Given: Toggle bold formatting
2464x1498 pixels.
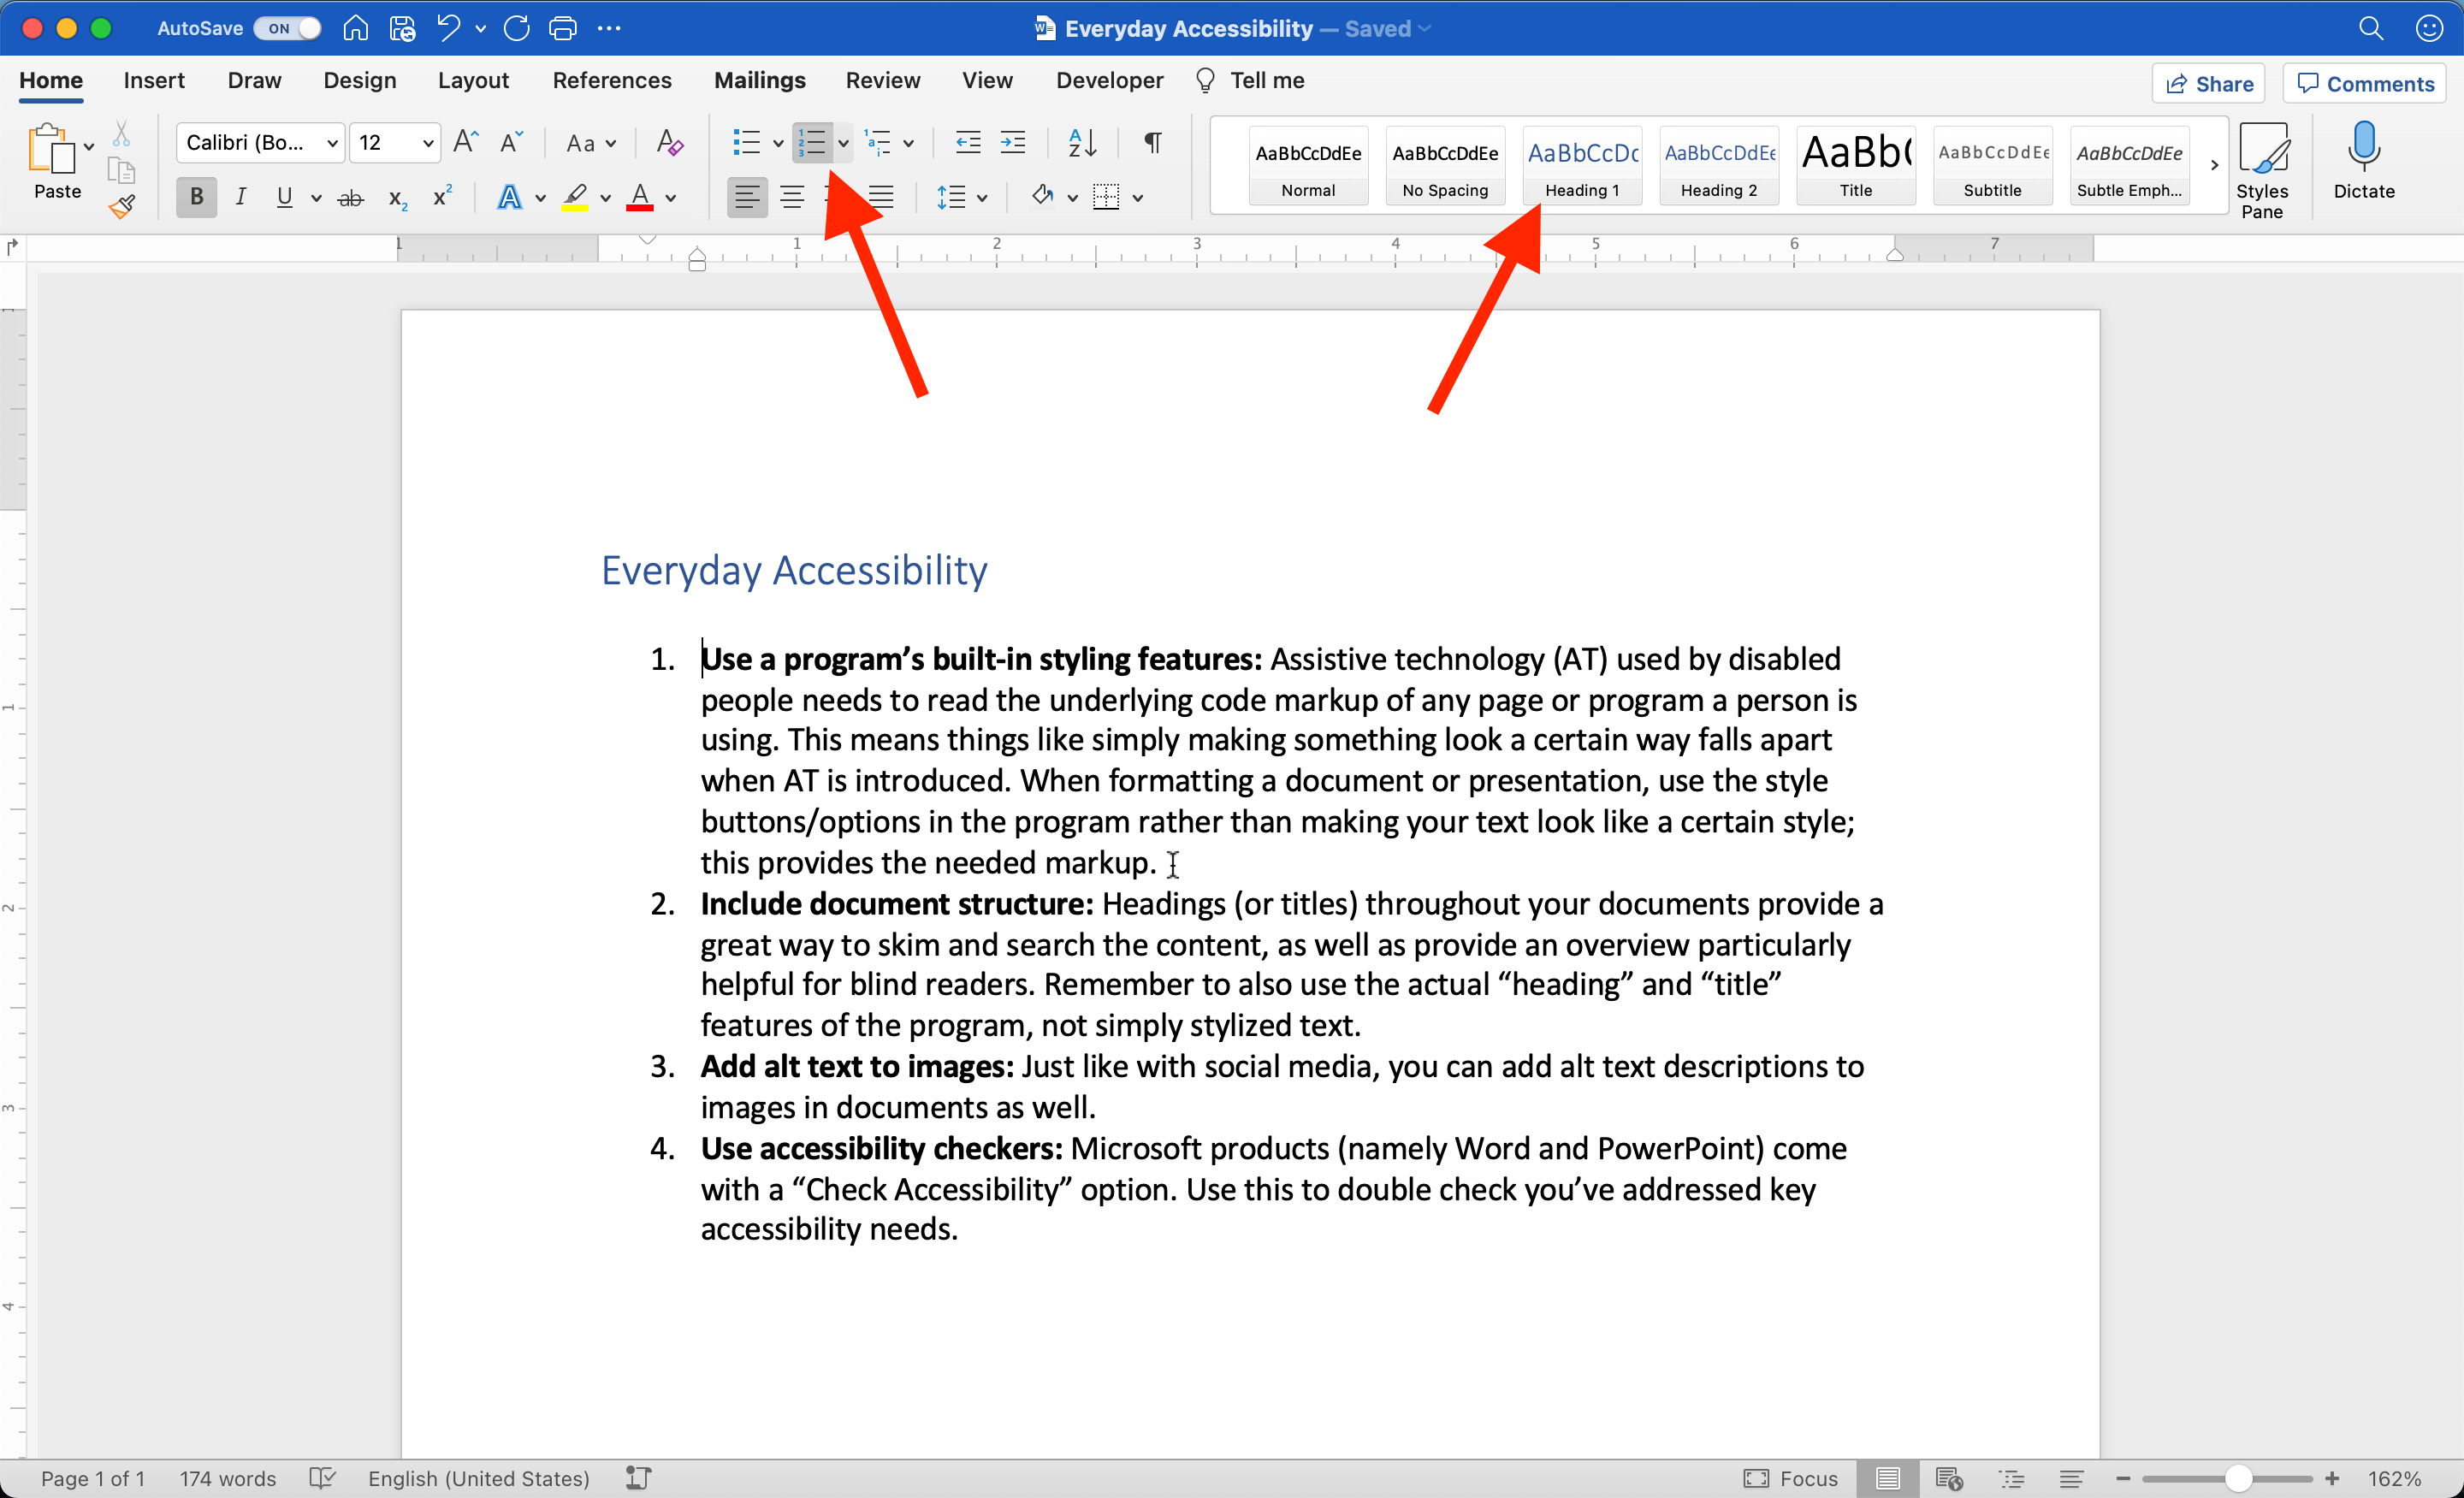Looking at the screenshot, I should tap(196, 196).
